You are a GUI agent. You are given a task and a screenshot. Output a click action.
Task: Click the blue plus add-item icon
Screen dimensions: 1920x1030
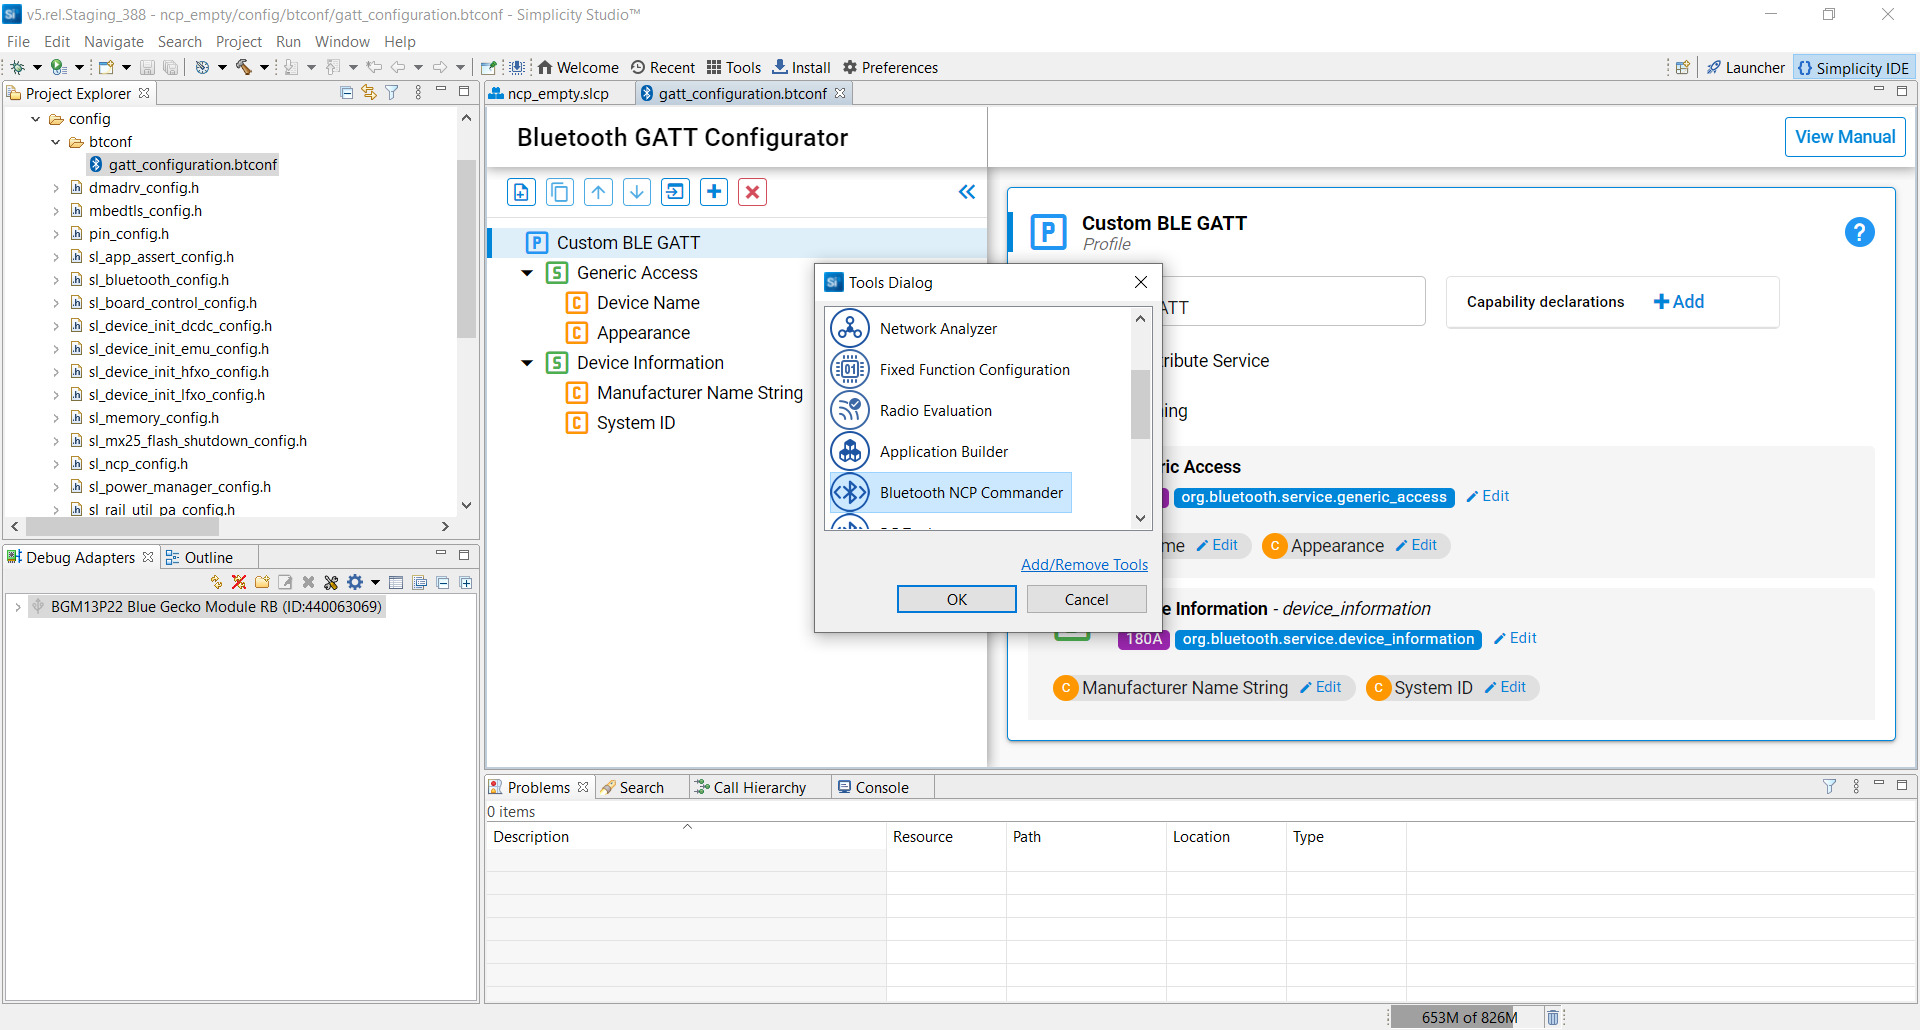click(714, 192)
